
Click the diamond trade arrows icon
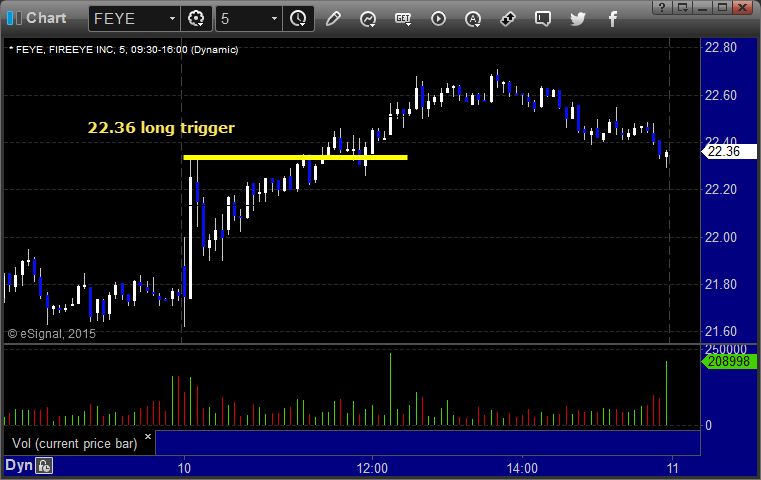[x=508, y=19]
